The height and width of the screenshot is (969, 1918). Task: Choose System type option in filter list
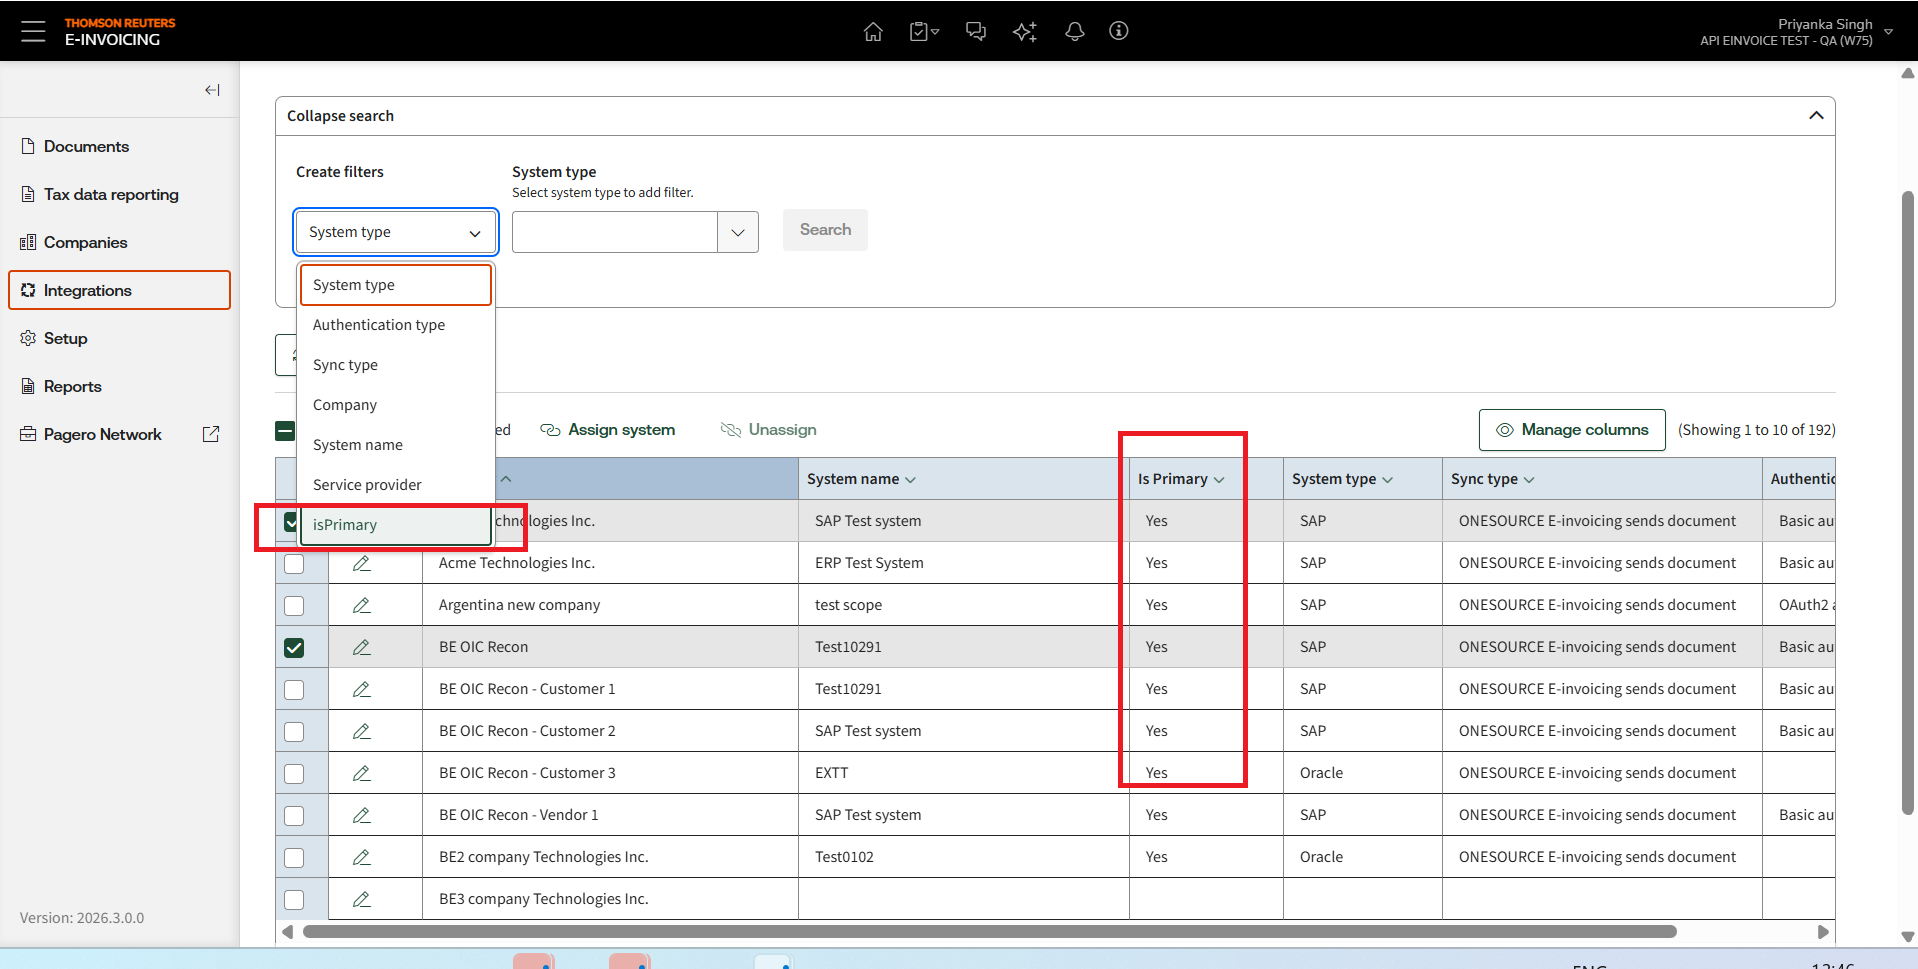pyautogui.click(x=396, y=285)
